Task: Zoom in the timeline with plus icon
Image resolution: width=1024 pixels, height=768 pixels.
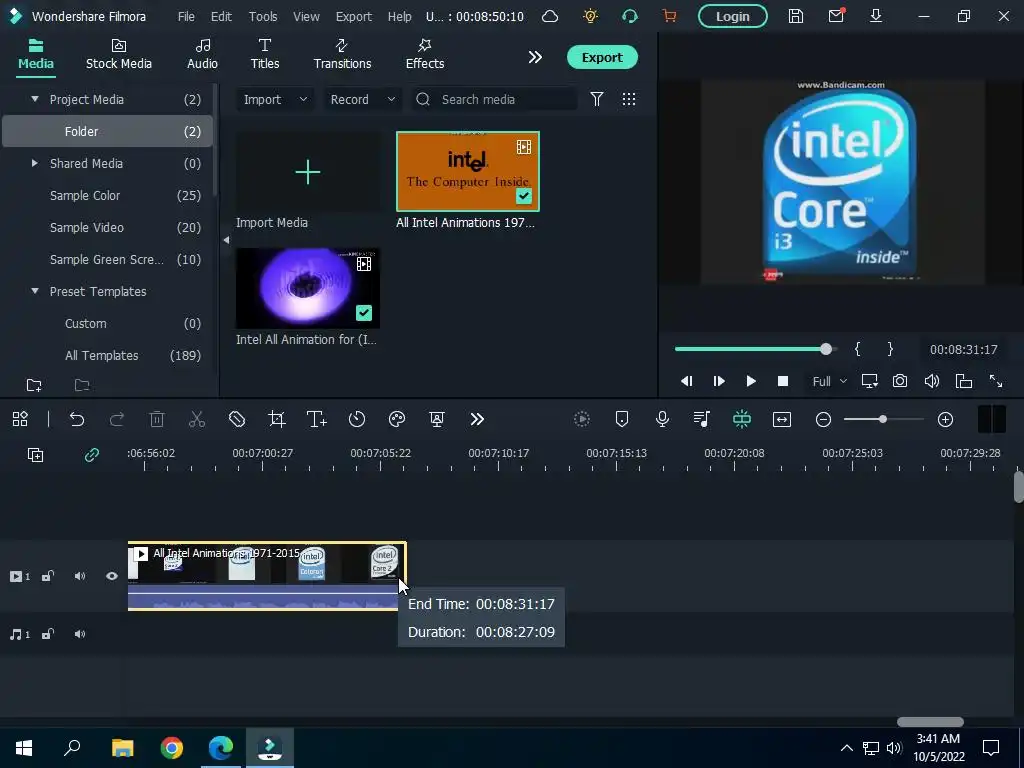Action: coord(945,419)
